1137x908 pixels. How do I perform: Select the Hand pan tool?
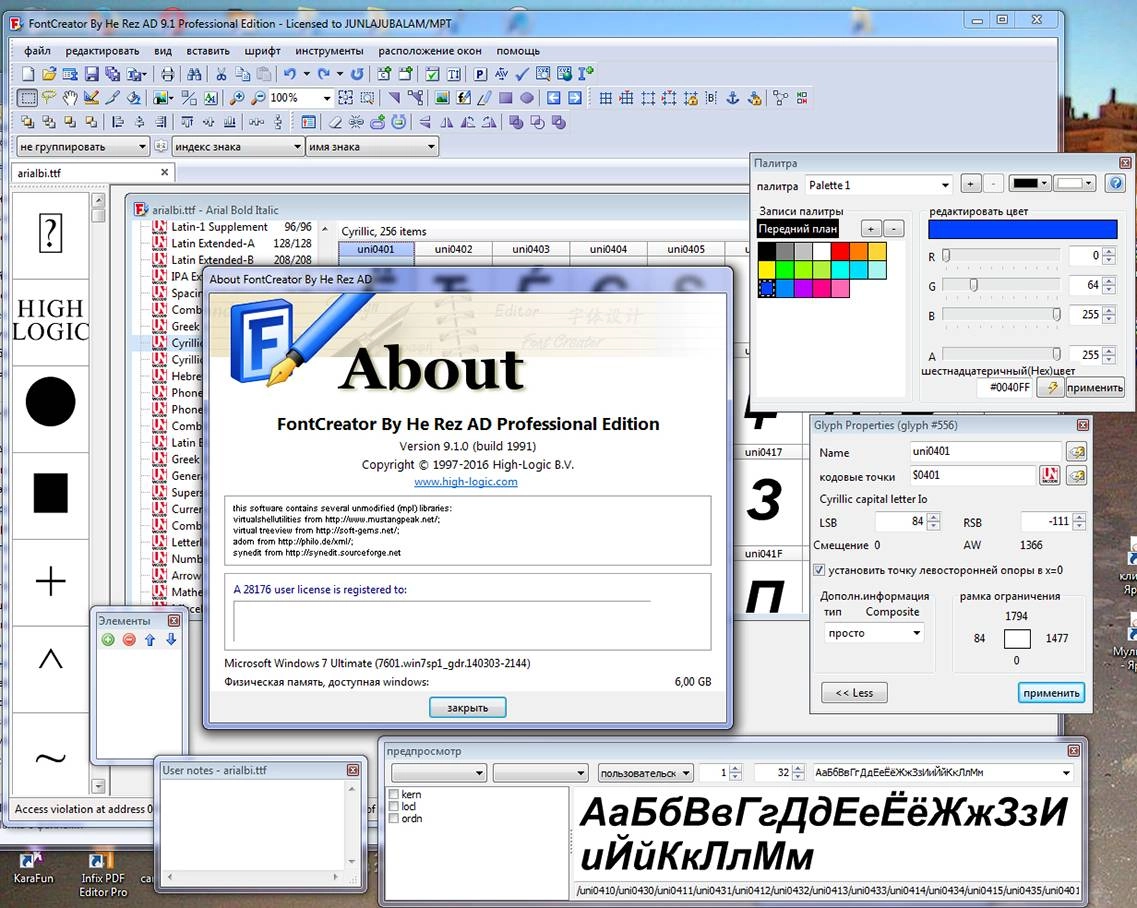point(70,98)
